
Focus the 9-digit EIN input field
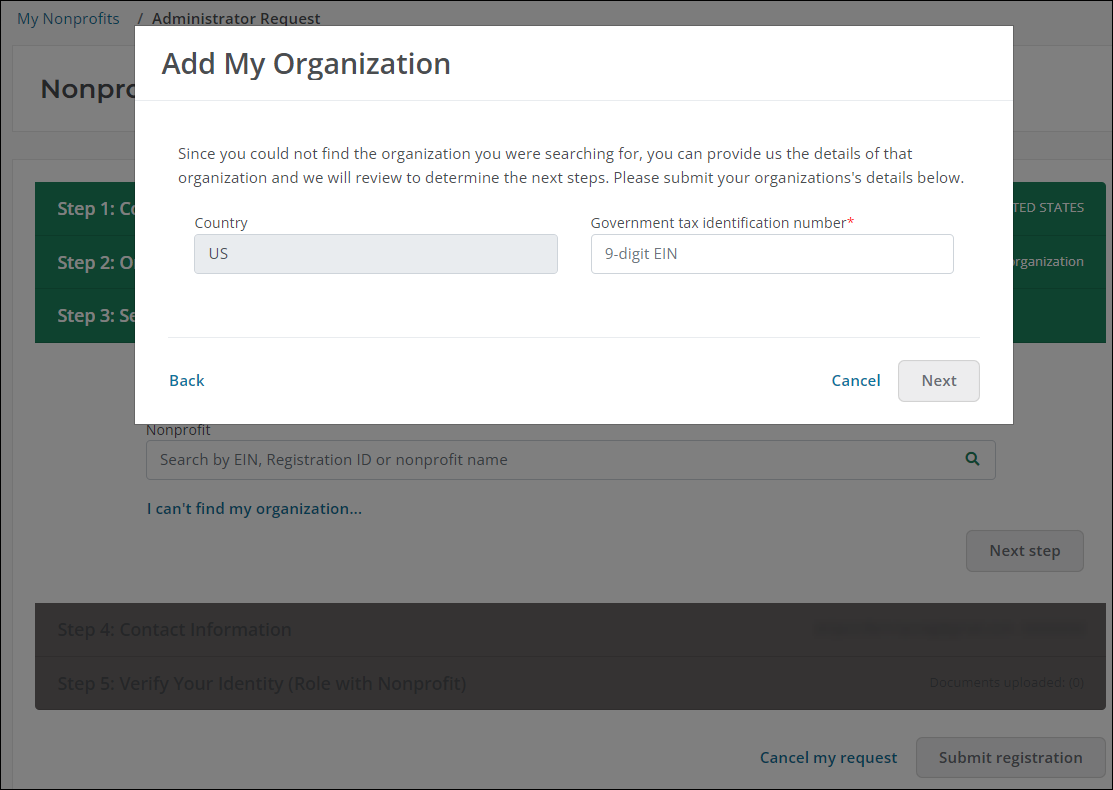(771, 254)
